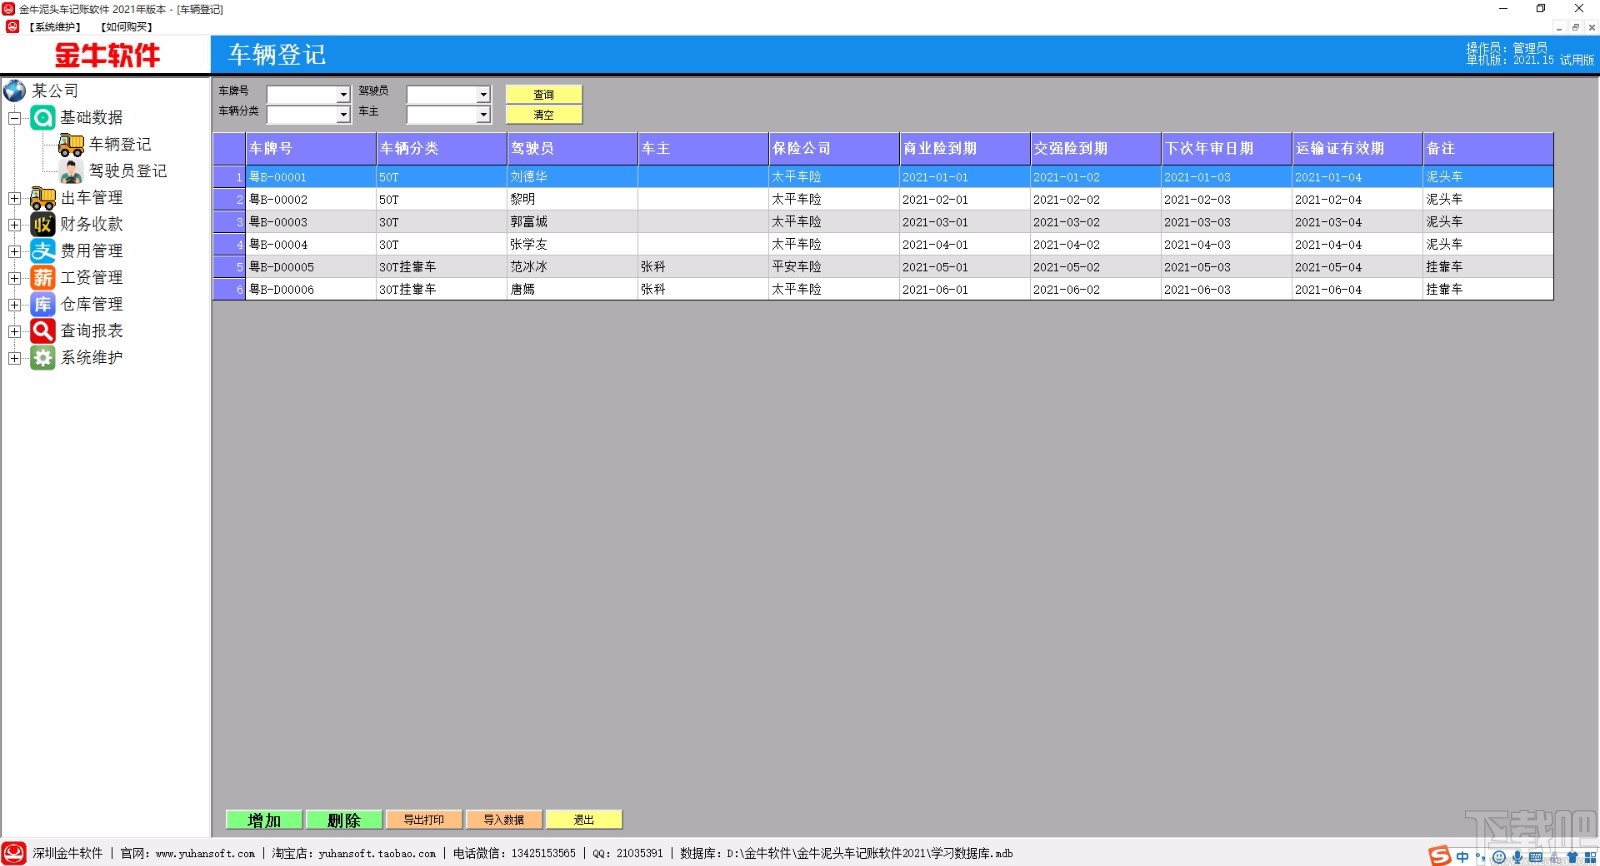Toggle the Sogou punctuation mode icon
1600x866 pixels.
(1481, 857)
